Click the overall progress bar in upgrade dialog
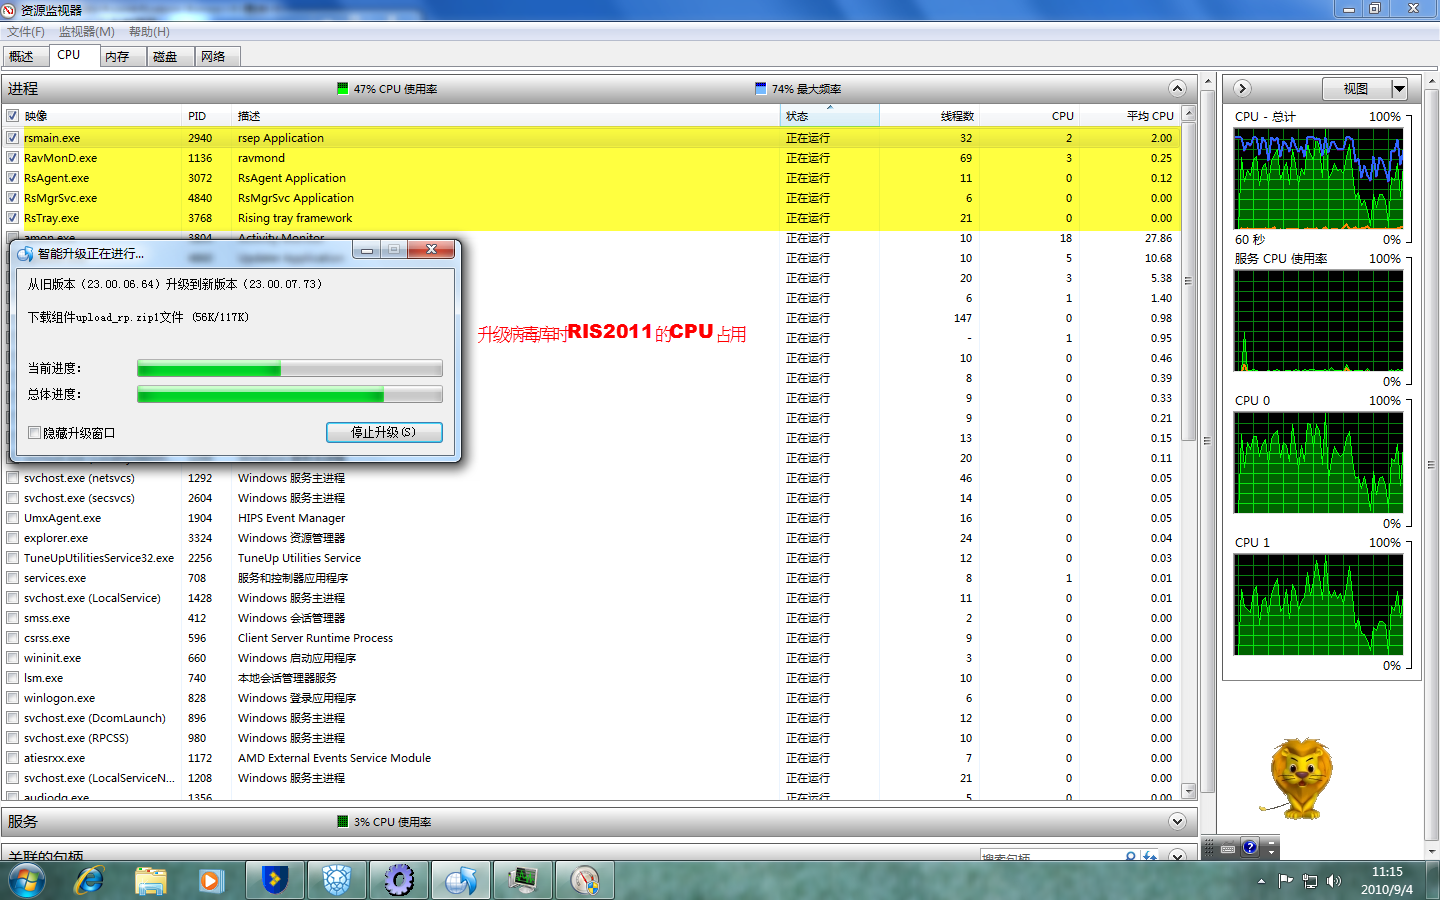 click(290, 395)
